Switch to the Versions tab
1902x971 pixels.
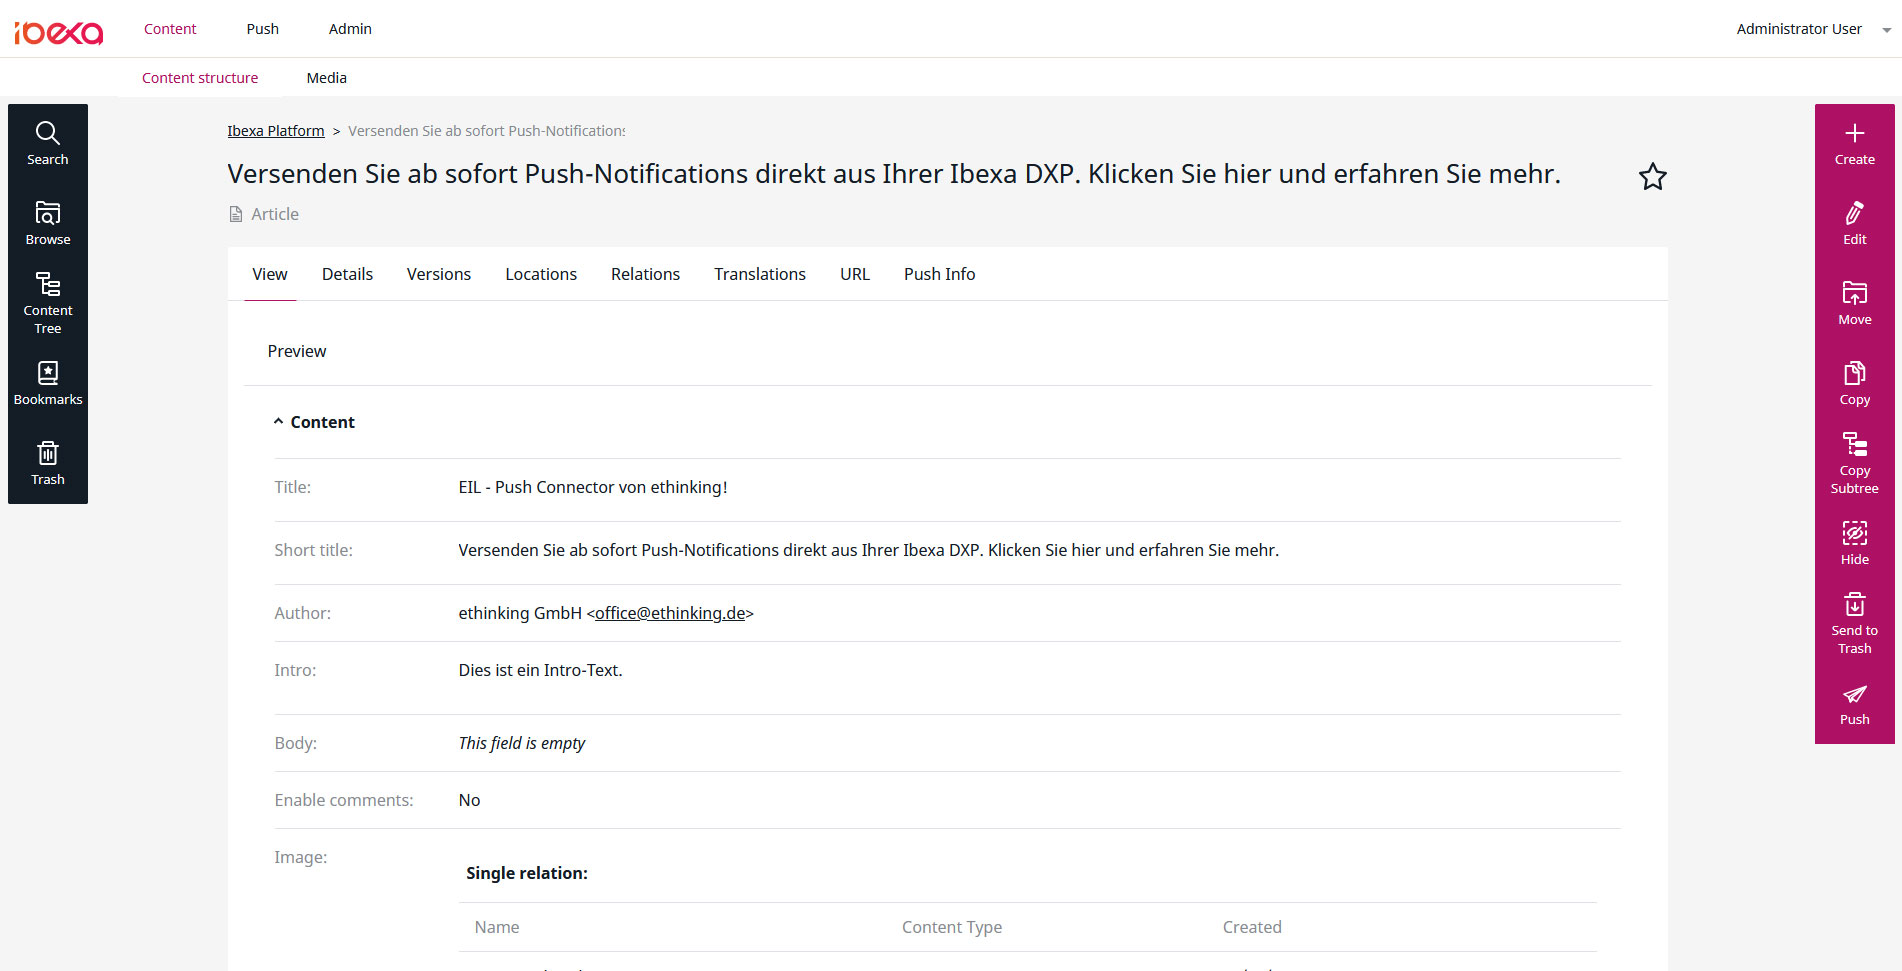tap(439, 274)
